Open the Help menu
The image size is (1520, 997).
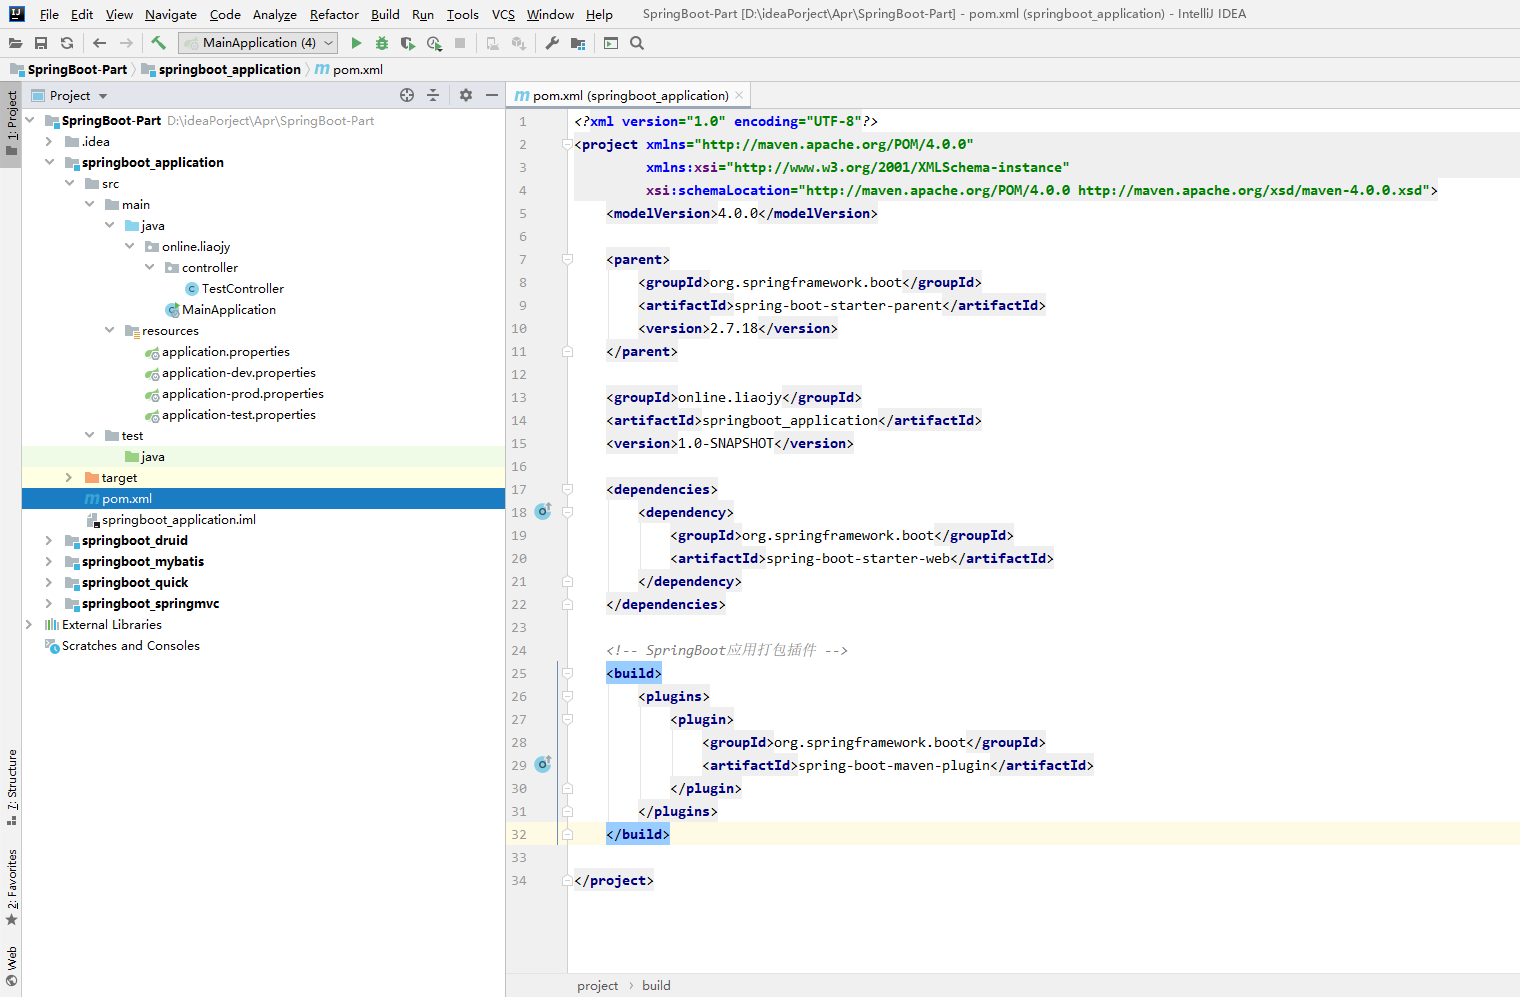point(599,14)
